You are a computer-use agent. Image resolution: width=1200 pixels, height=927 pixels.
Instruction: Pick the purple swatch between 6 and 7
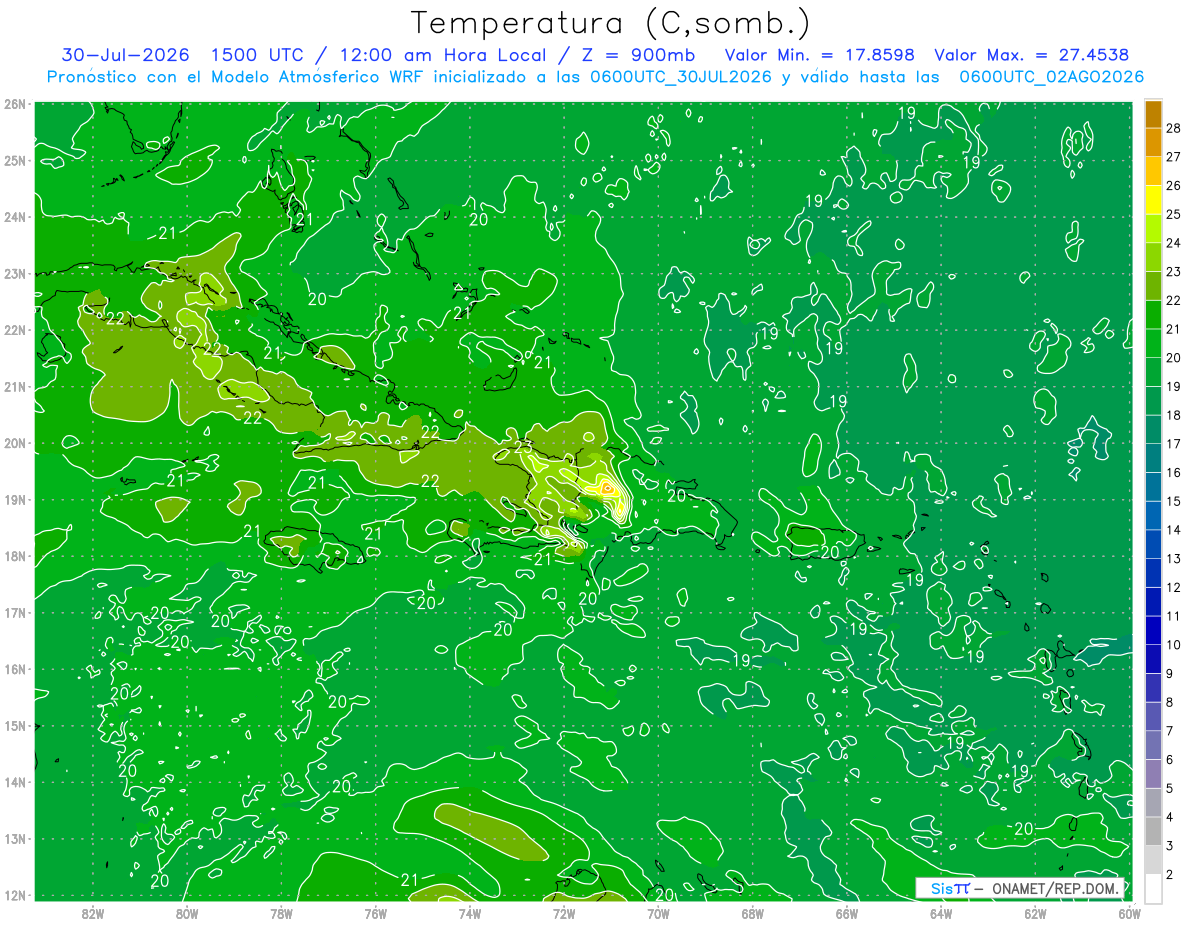[x=1153, y=745]
